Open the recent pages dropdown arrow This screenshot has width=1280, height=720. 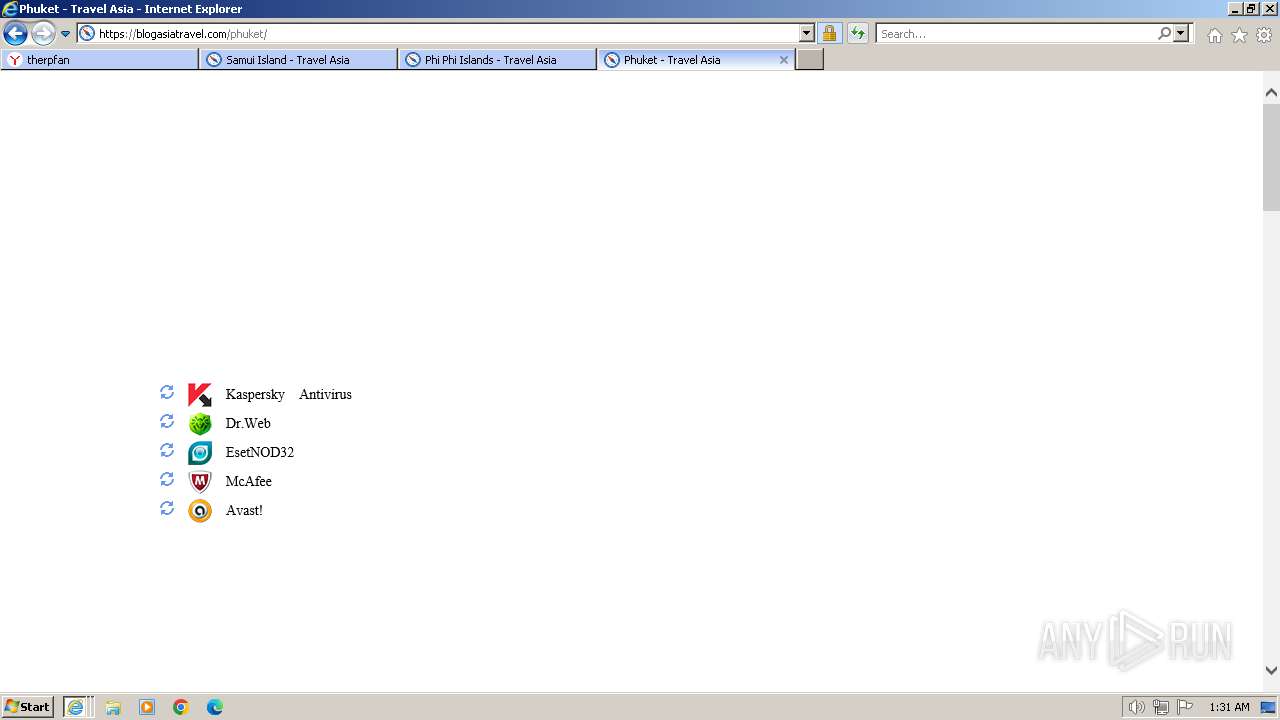[x=66, y=34]
